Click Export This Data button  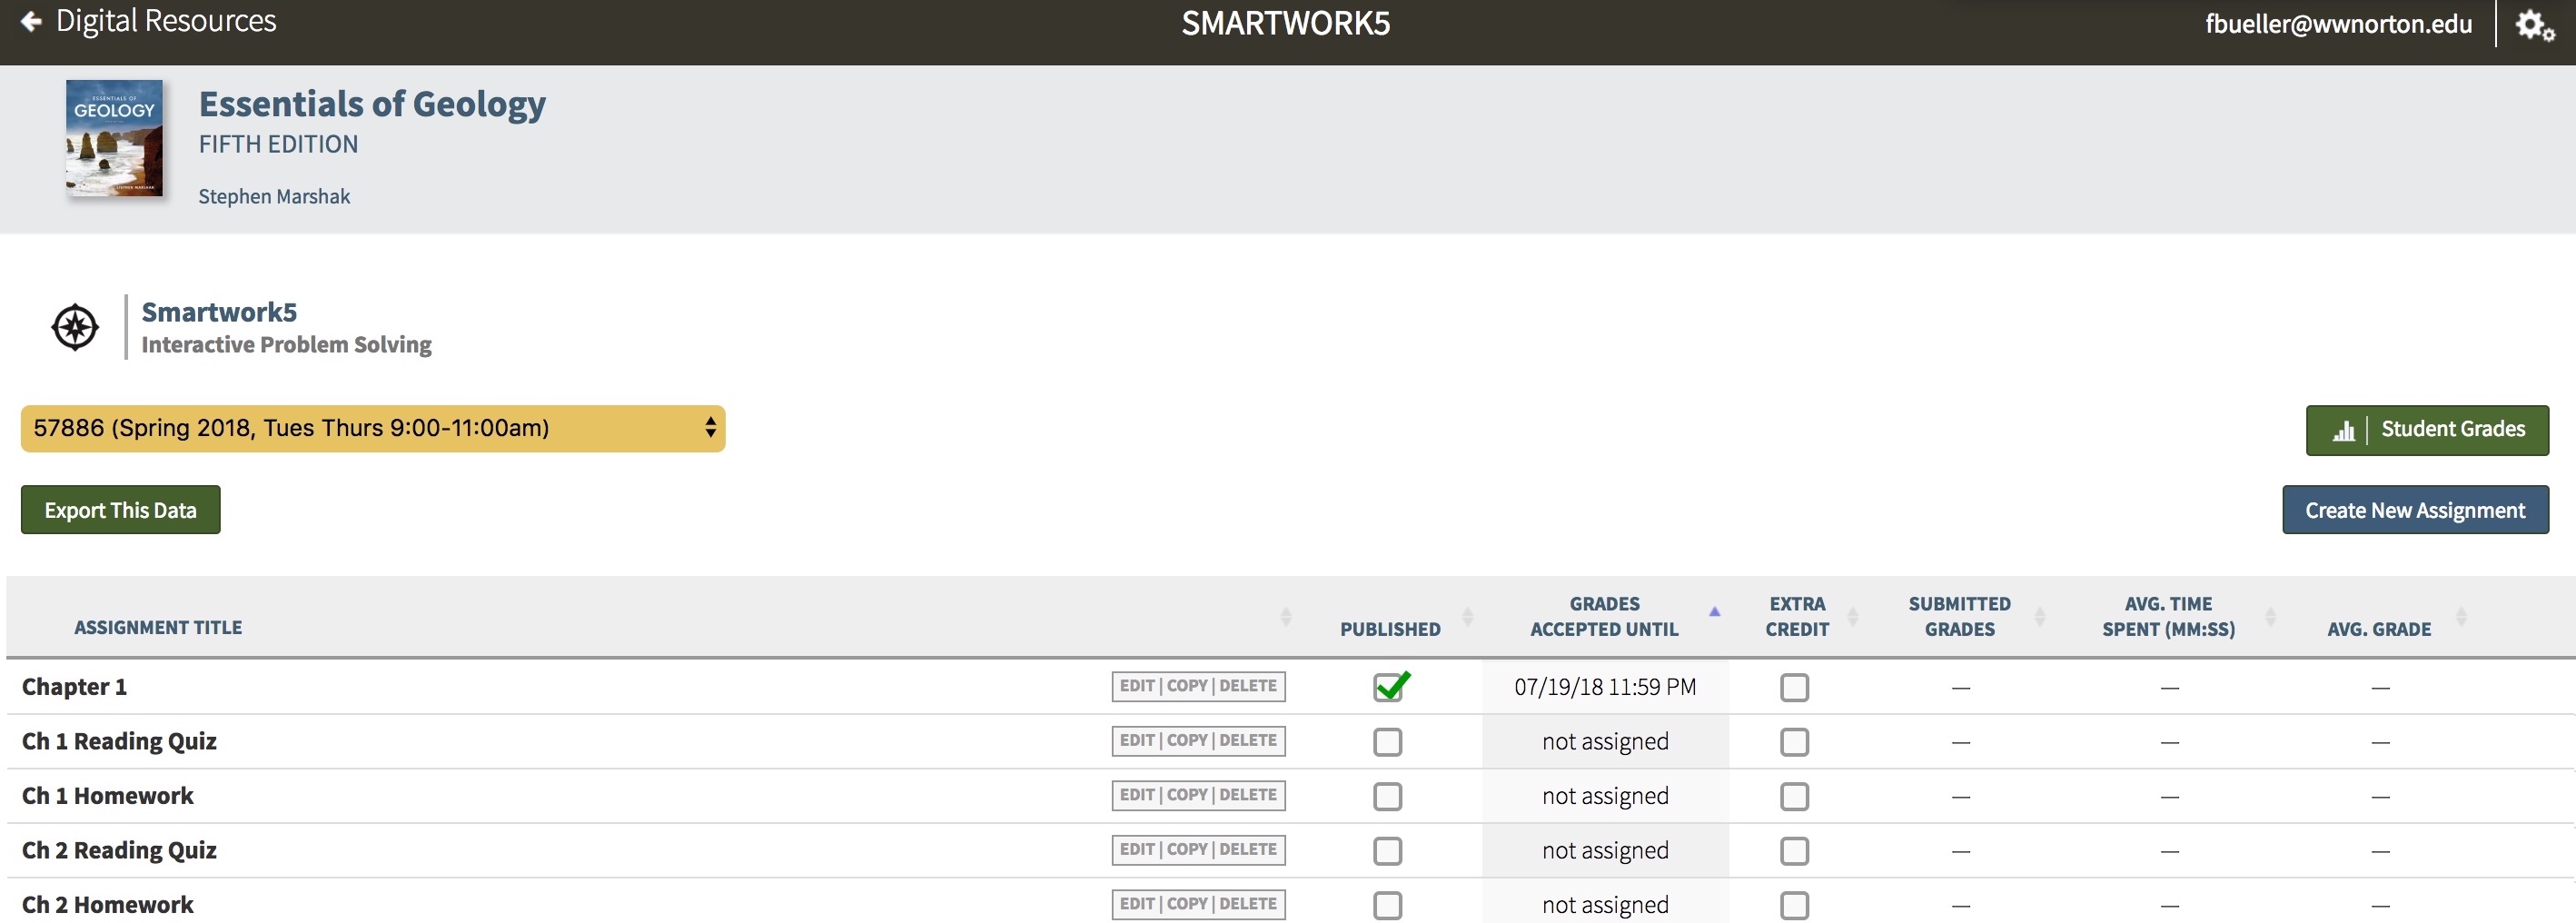click(120, 510)
